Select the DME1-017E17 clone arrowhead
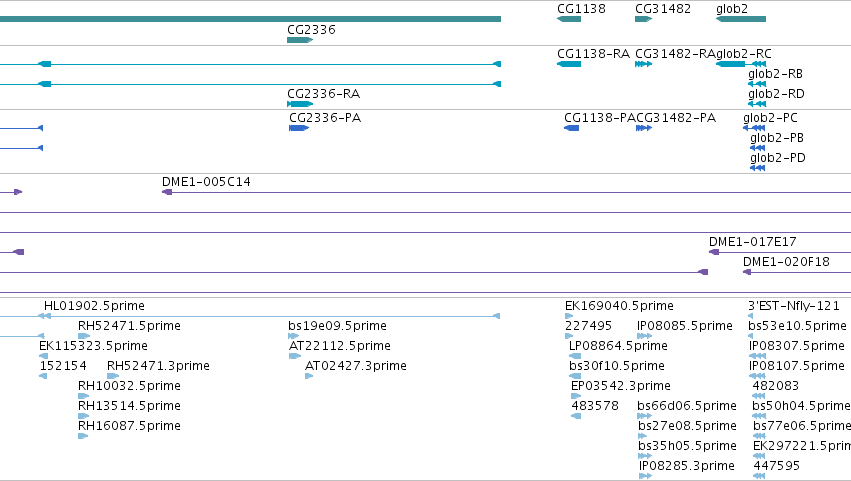 click(x=714, y=252)
